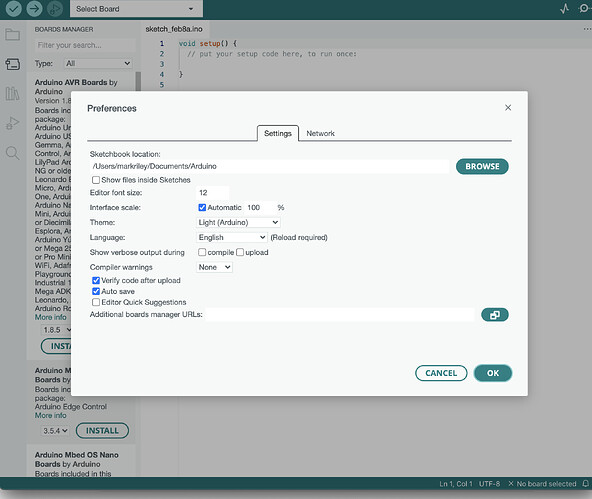Click the additional boards URLs window icon
This screenshot has height=499, width=592.
tap(495, 315)
